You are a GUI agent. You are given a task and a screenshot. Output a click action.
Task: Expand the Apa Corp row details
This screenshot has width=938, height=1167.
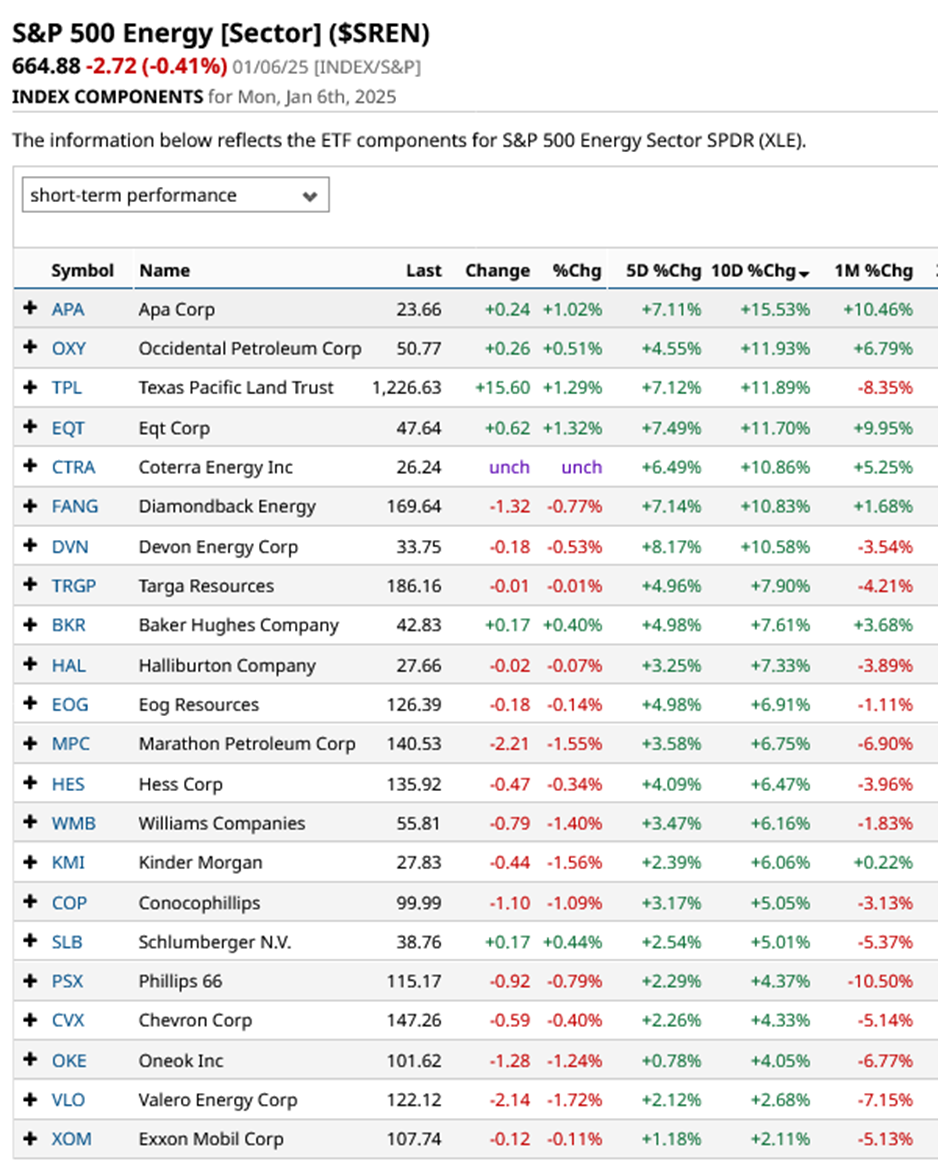(30, 309)
